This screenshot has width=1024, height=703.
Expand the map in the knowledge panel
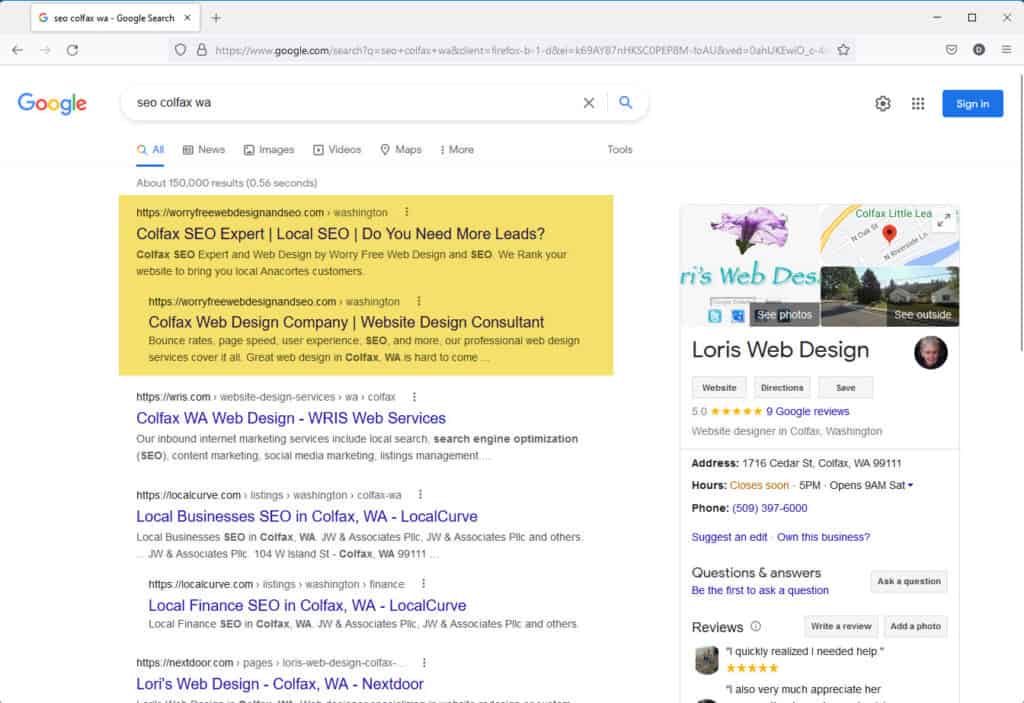tap(944, 221)
